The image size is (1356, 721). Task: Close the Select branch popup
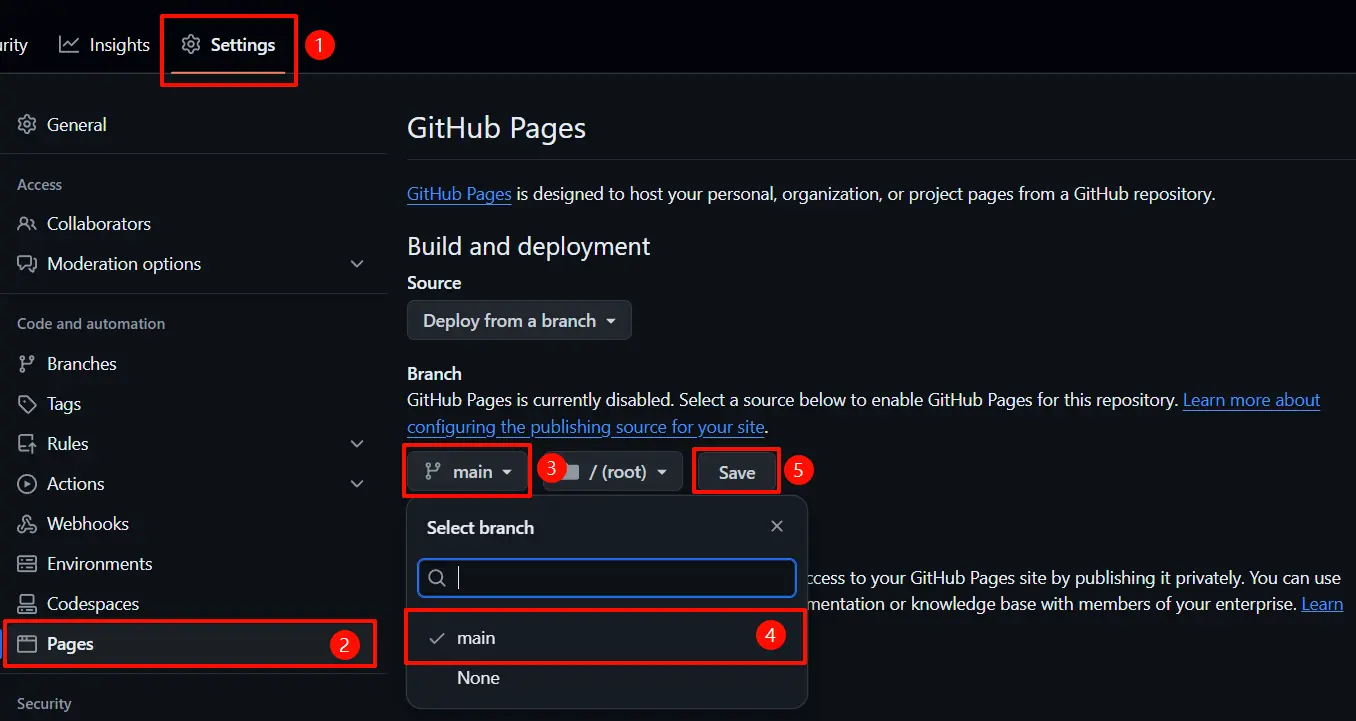coord(777,526)
